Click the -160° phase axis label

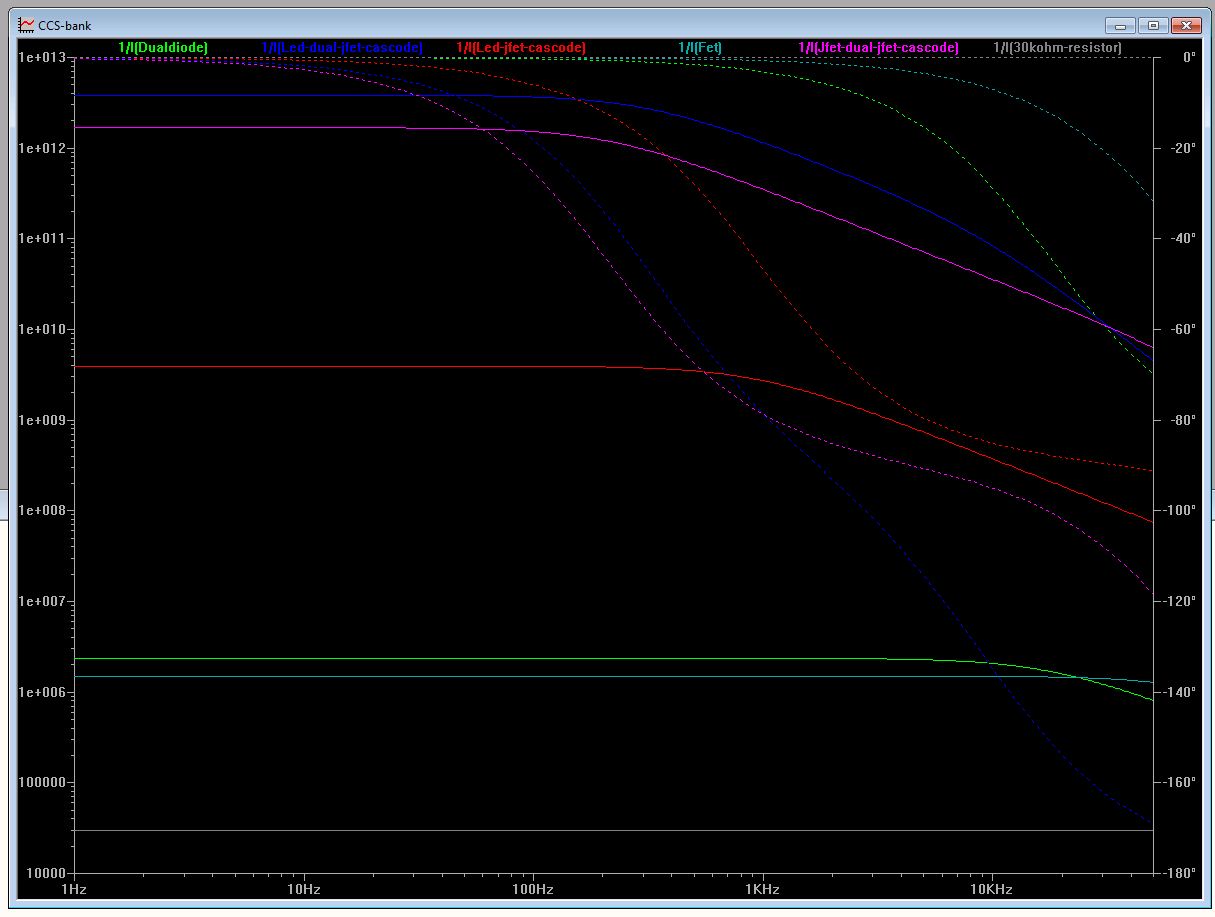1180,782
